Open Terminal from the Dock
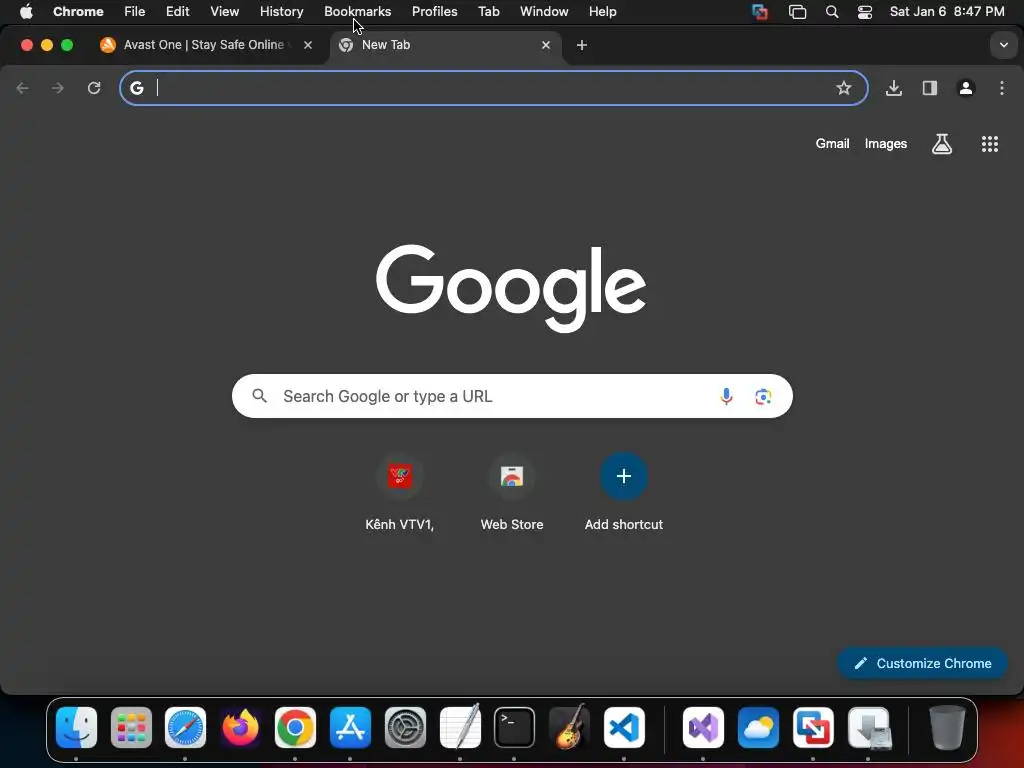 click(x=515, y=728)
